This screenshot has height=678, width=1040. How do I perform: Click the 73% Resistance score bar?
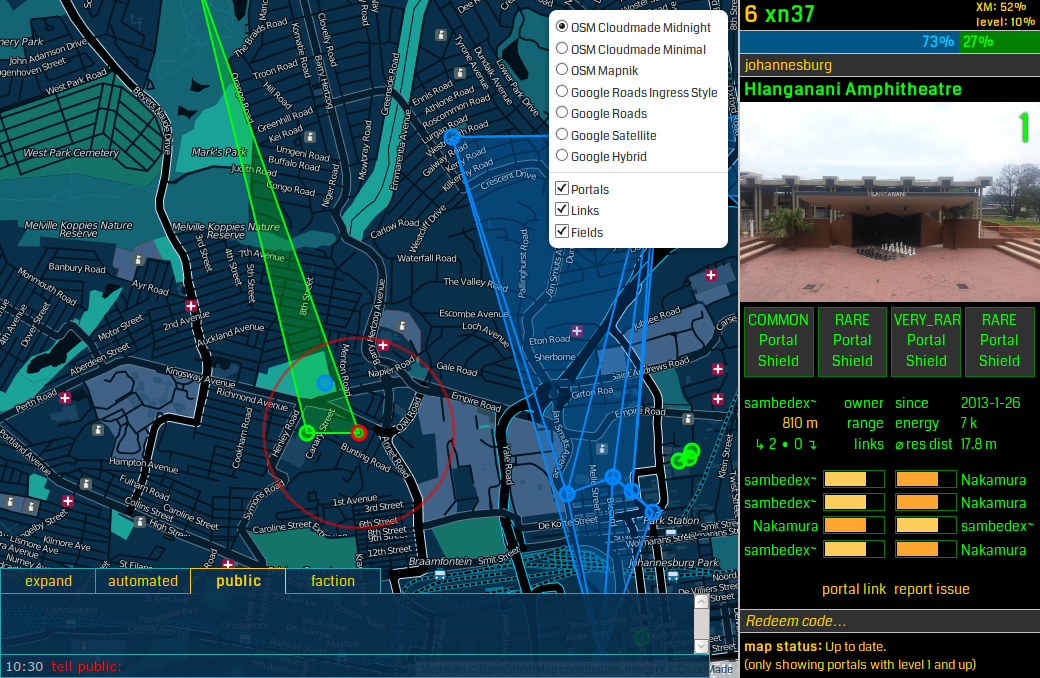[849, 42]
